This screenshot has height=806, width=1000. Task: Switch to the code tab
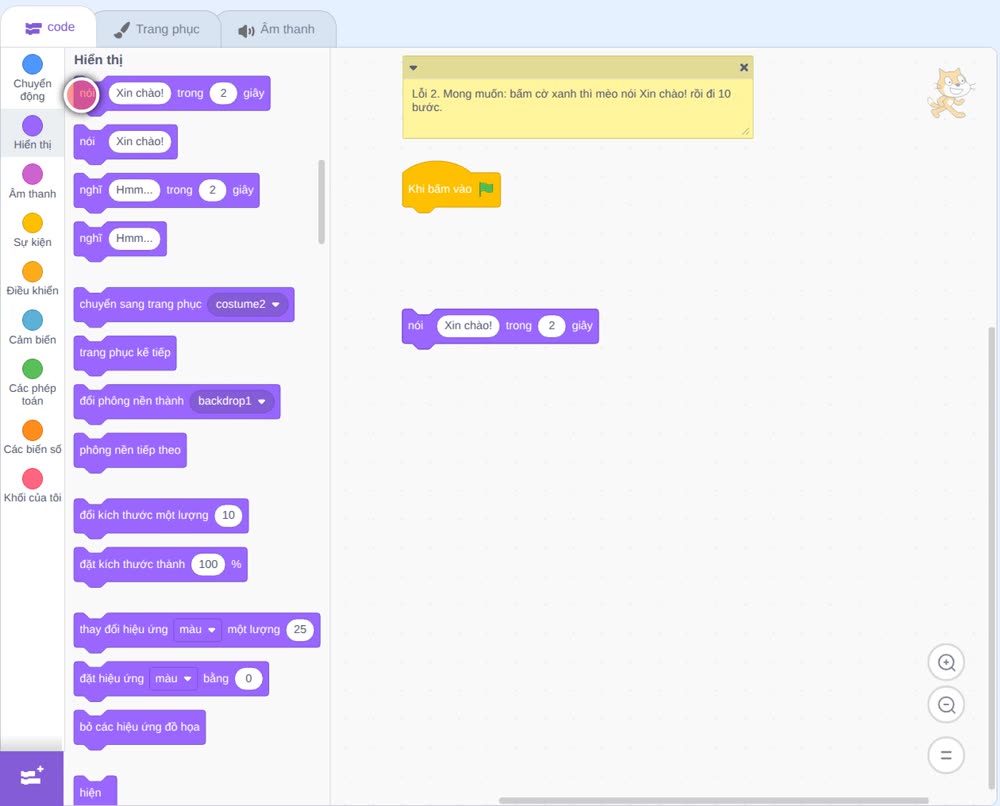(49, 27)
